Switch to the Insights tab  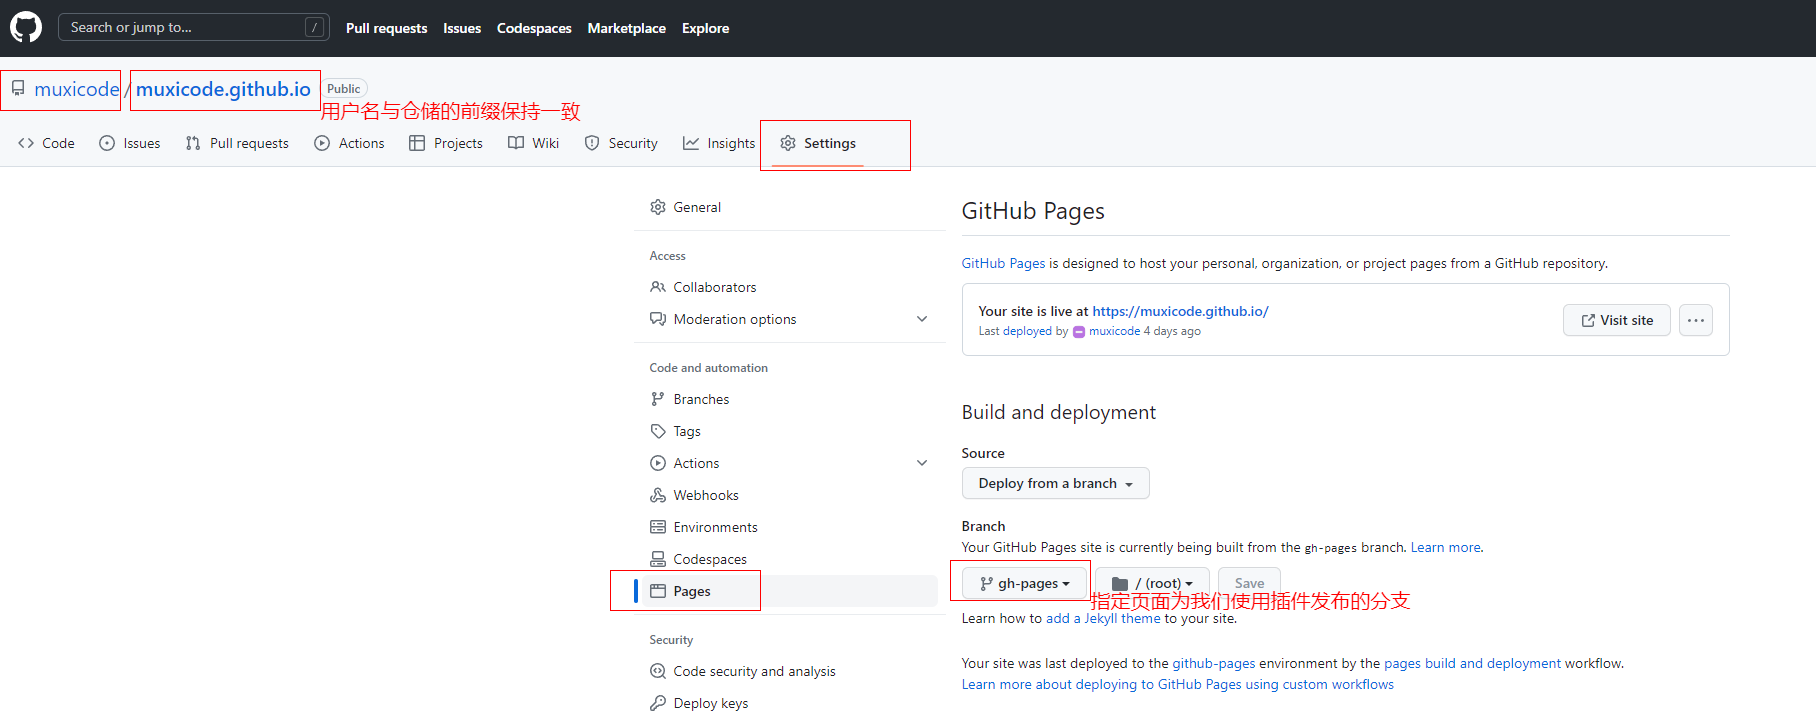pyautogui.click(x=719, y=143)
